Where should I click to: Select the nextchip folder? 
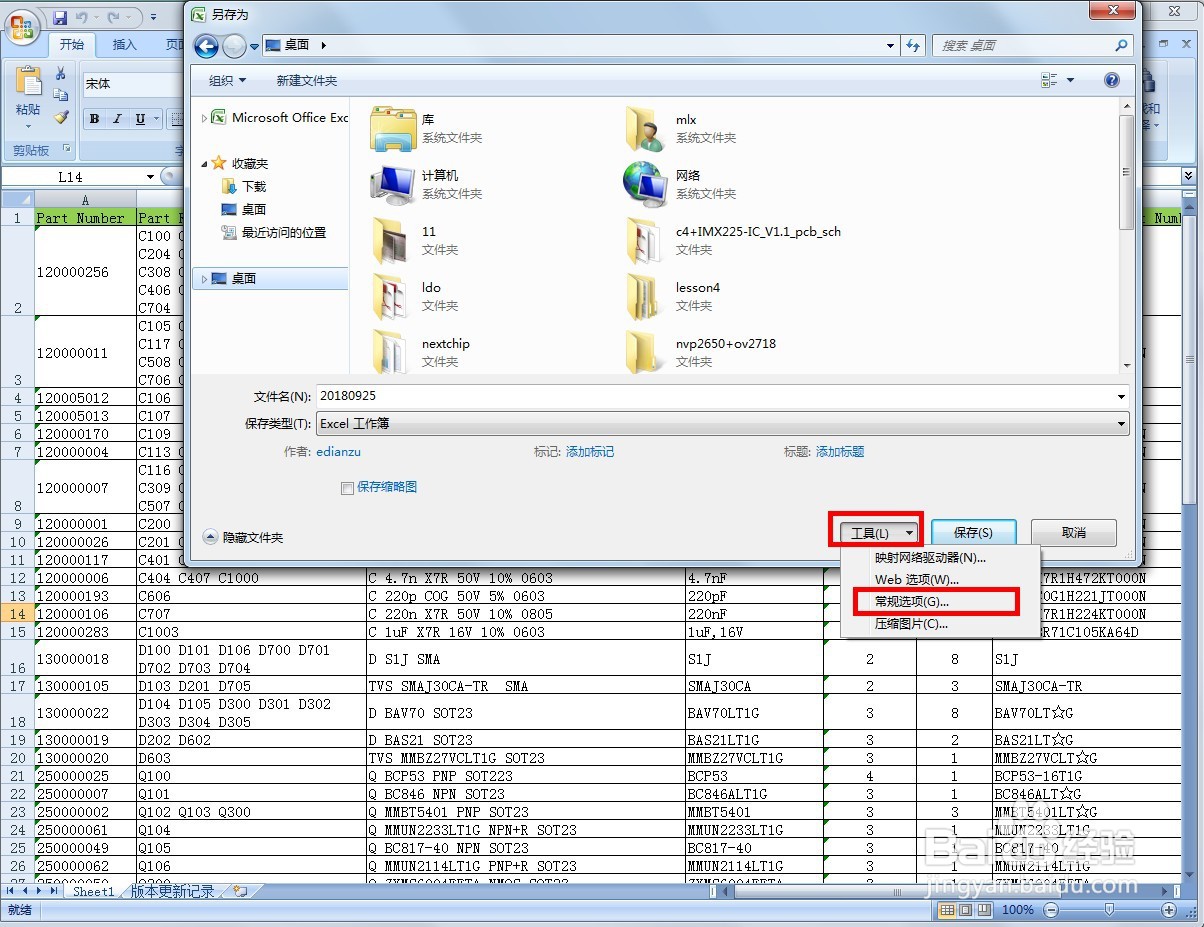coord(421,352)
